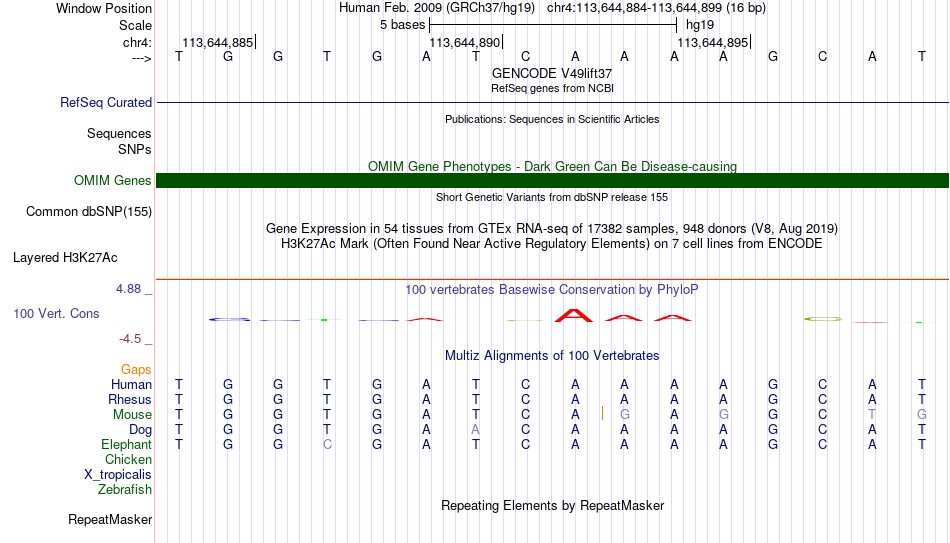950x543 pixels.
Task: Select the Chicken species row label
Action: click(128, 459)
